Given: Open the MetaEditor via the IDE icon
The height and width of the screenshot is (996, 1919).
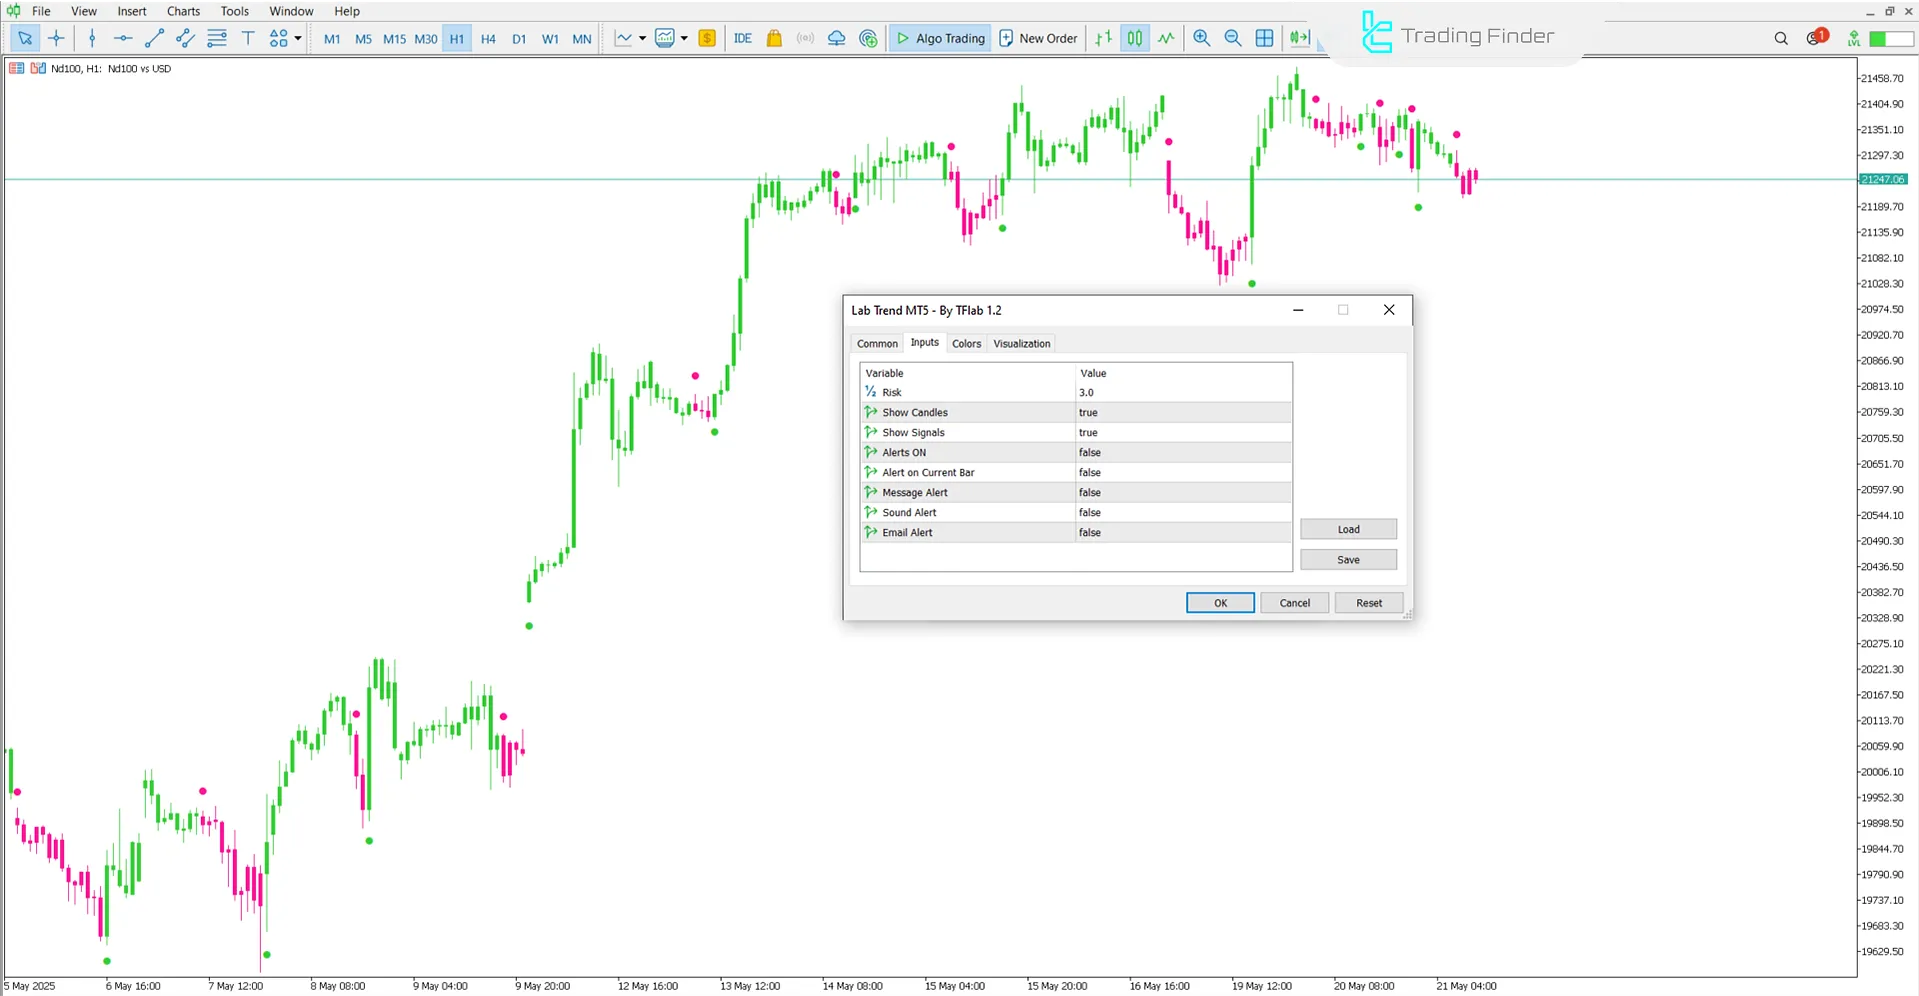Looking at the screenshot, I should 742,38.
